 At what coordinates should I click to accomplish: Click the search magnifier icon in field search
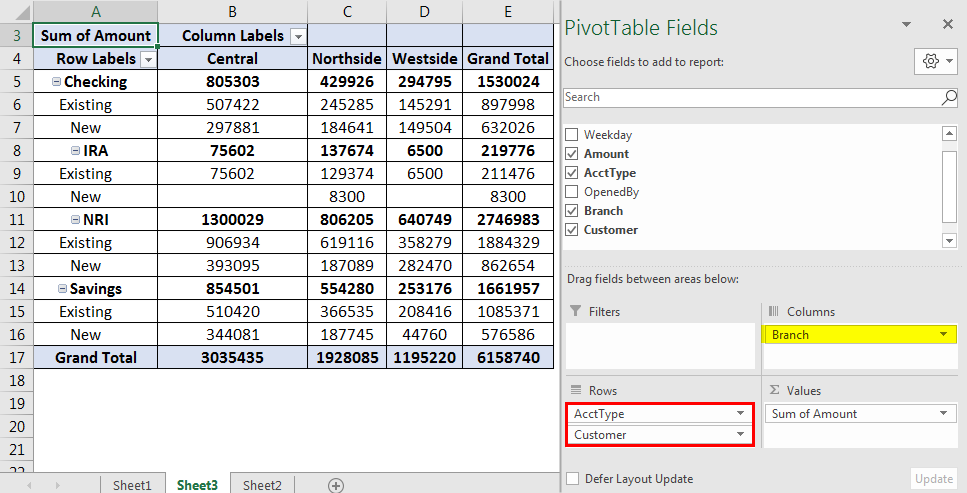(x=949, y=98)
